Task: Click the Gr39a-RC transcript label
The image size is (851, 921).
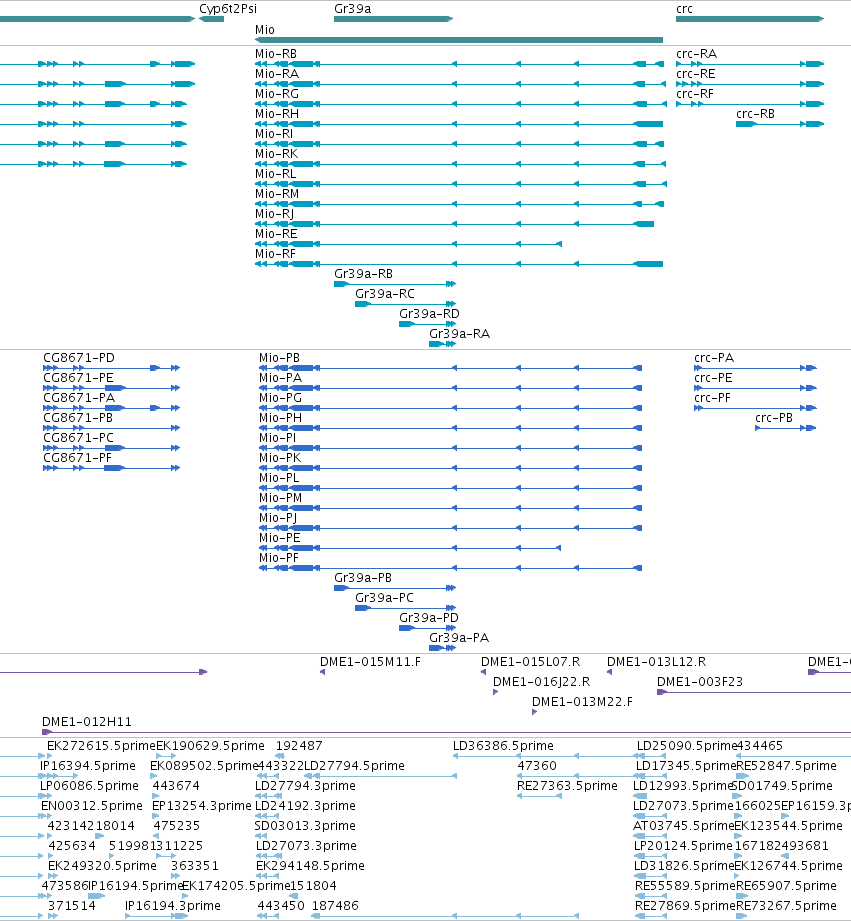Action: 385,294
